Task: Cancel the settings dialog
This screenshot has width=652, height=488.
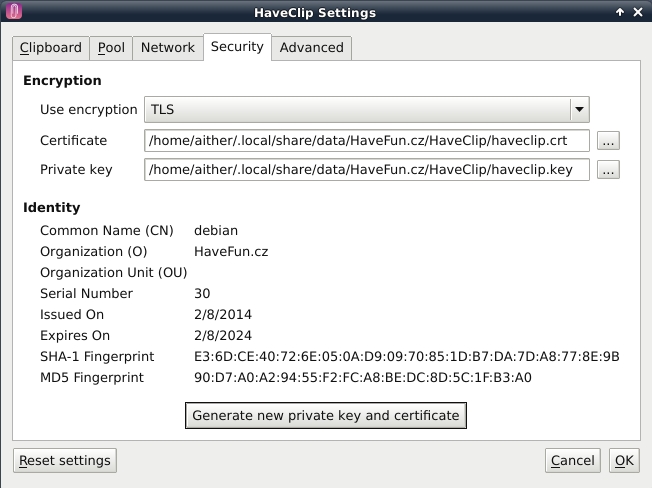Action: pyautogui.click(x=573, y=461)
